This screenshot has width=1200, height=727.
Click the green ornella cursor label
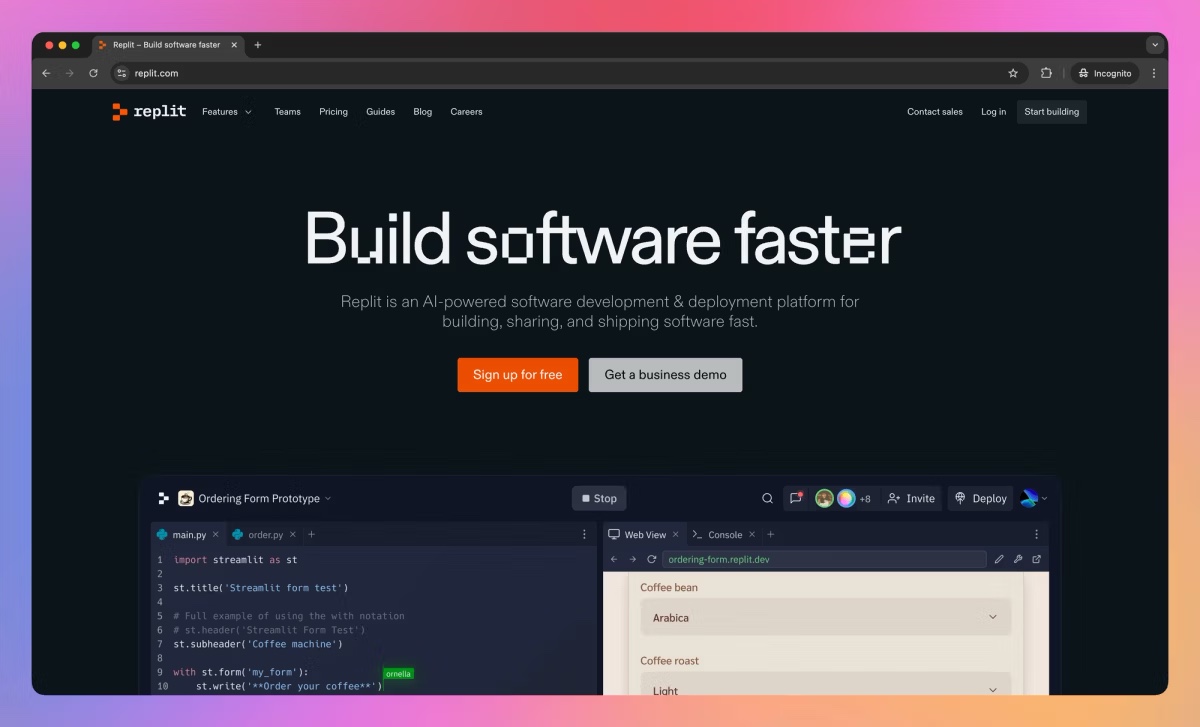coord(398,674)
